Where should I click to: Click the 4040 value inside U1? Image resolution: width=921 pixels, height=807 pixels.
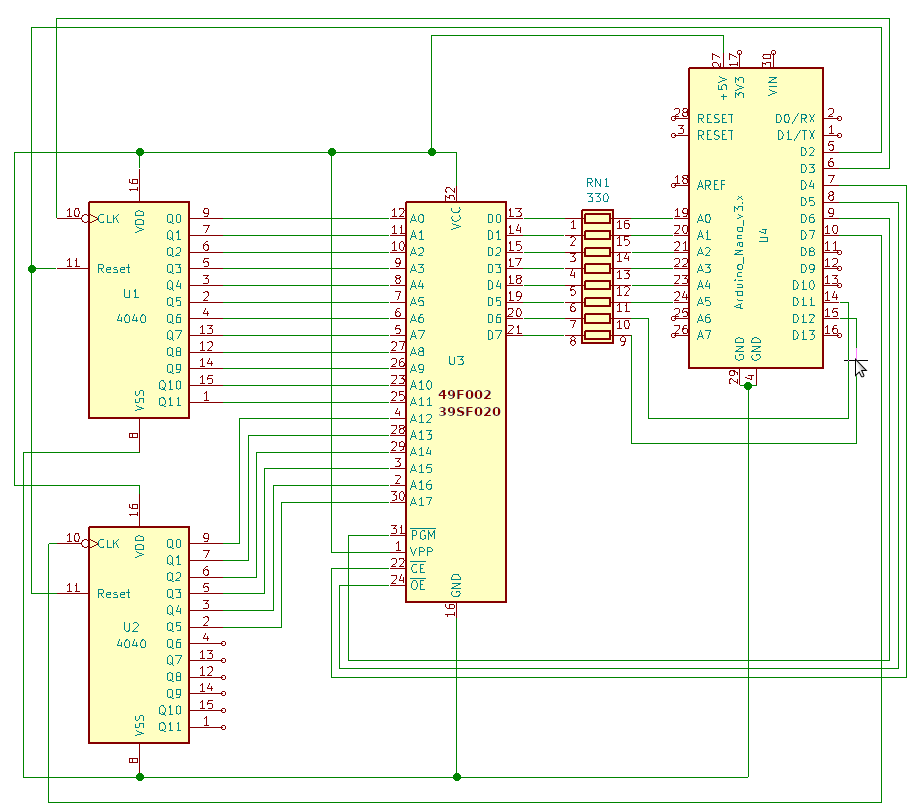131,319
